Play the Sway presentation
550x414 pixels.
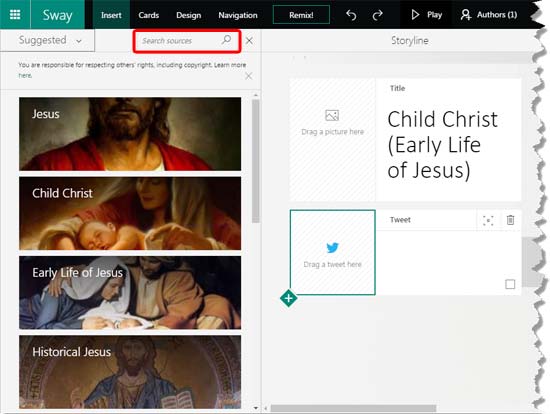427,15
